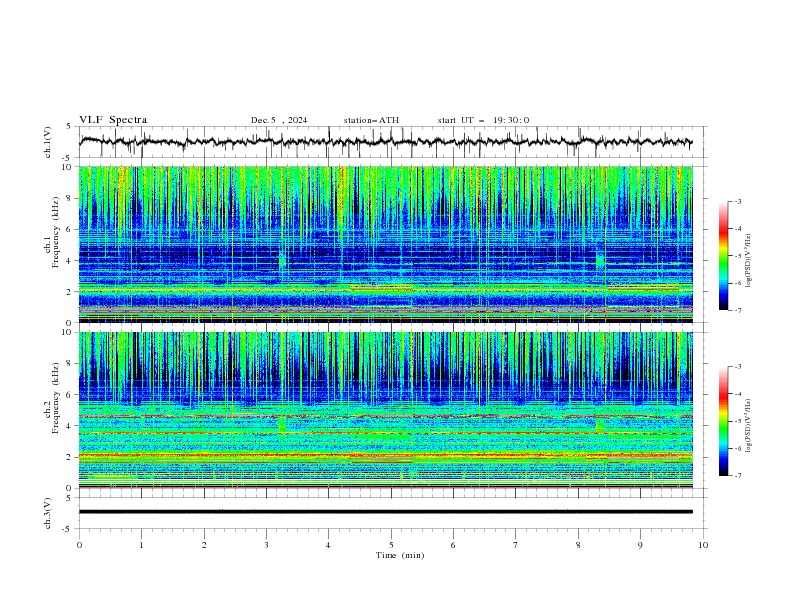Click time axis tick label "6"
The height and width of the screenshot is (612, 792).
point(453,545)
